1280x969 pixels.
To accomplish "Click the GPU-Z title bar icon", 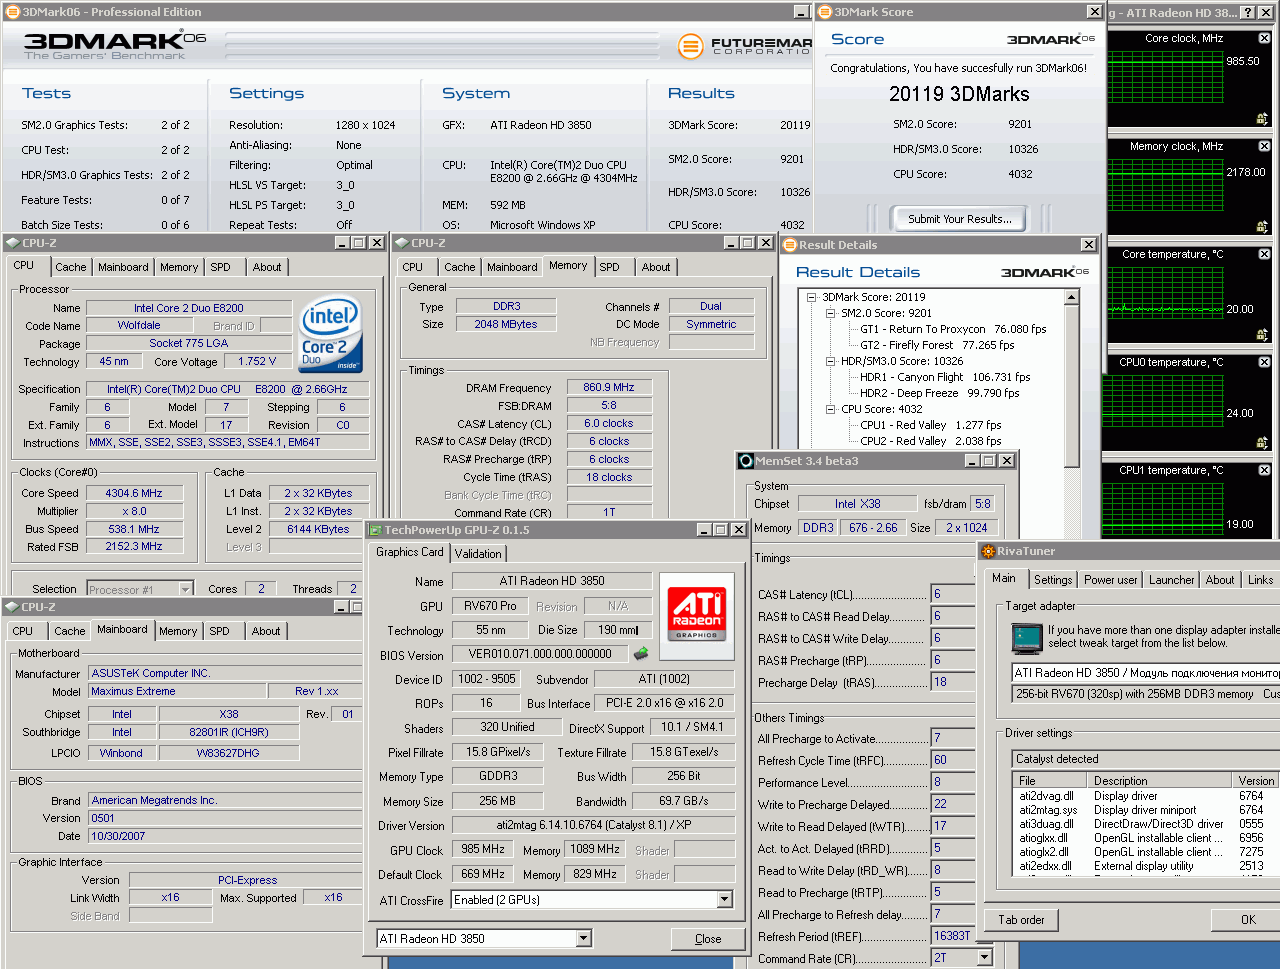I will (376, 530).
